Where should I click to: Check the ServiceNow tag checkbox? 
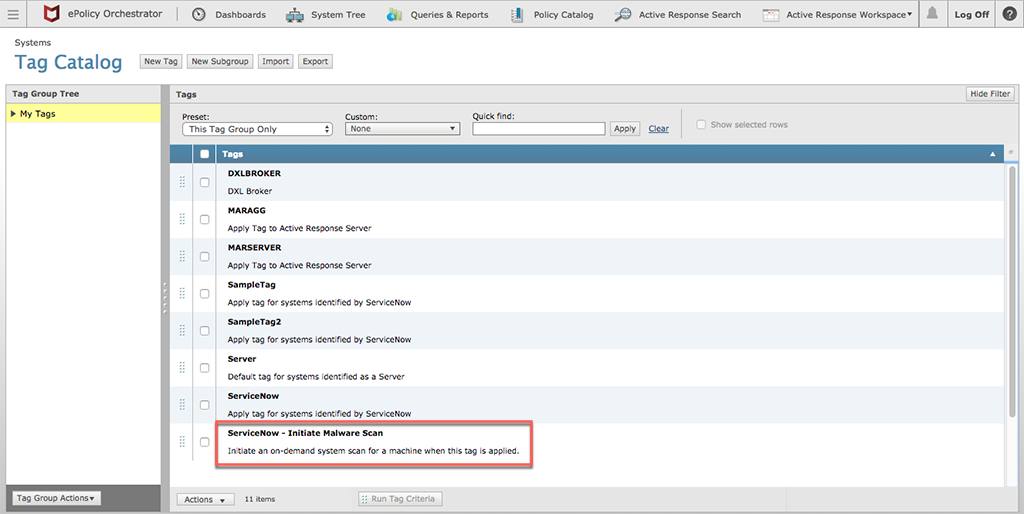click(204, 406)
